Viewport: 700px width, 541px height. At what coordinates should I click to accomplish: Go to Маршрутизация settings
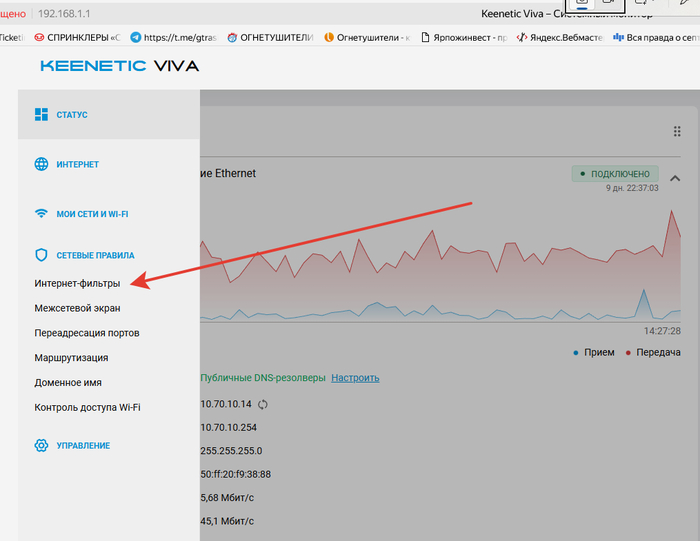(71, 358)
